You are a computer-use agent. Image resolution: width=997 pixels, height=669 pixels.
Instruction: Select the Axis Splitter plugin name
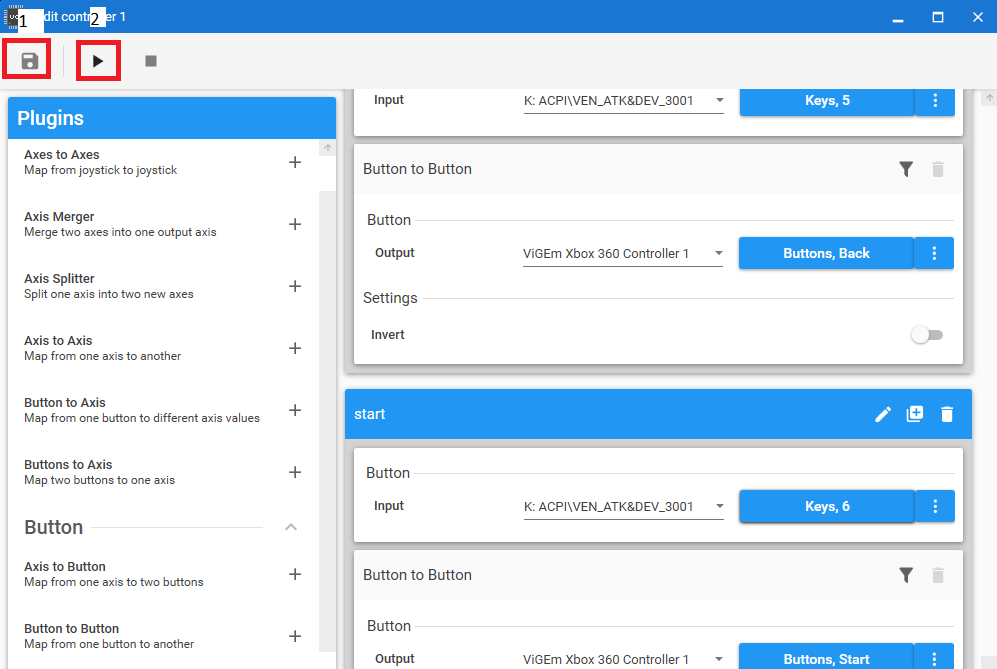click(x=59, y=279)
